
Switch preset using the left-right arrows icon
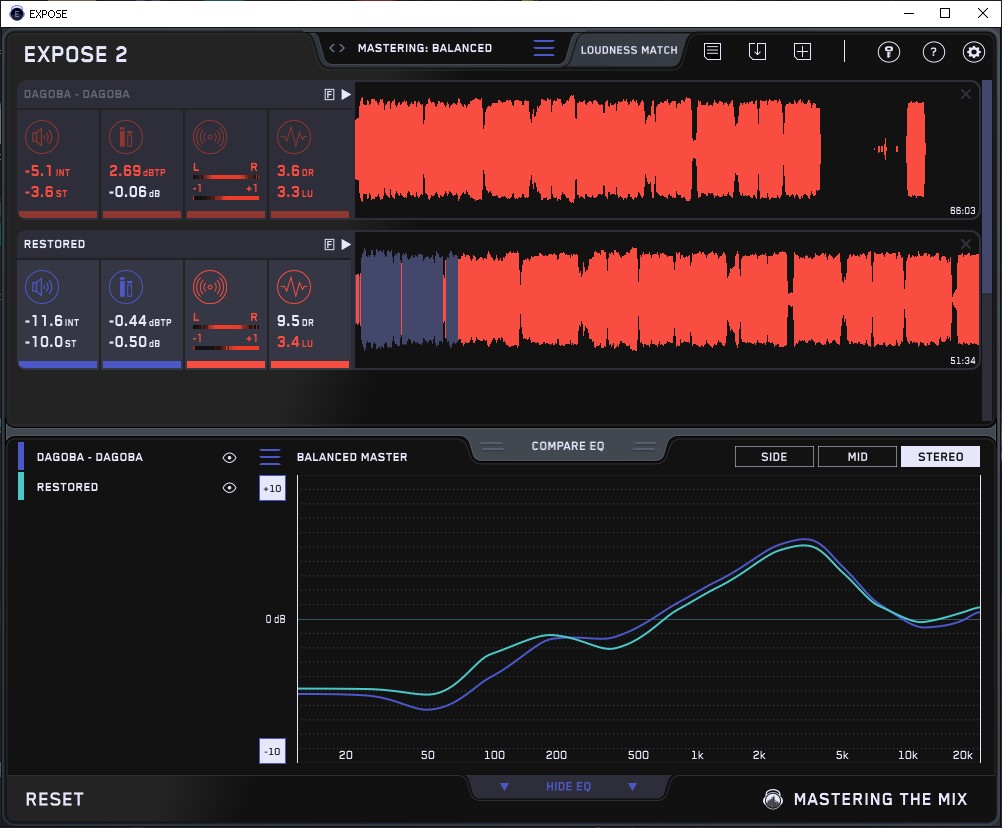[x=337, y=48]
